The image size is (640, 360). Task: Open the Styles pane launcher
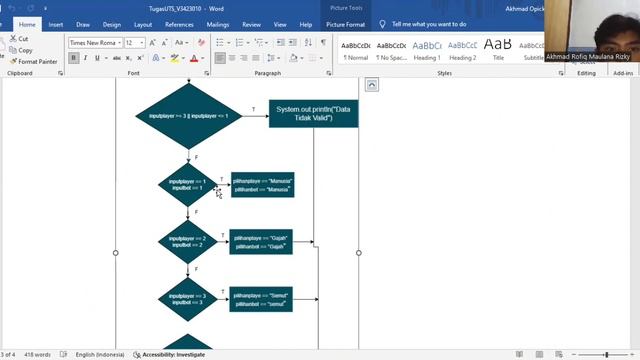click(561, 73)
